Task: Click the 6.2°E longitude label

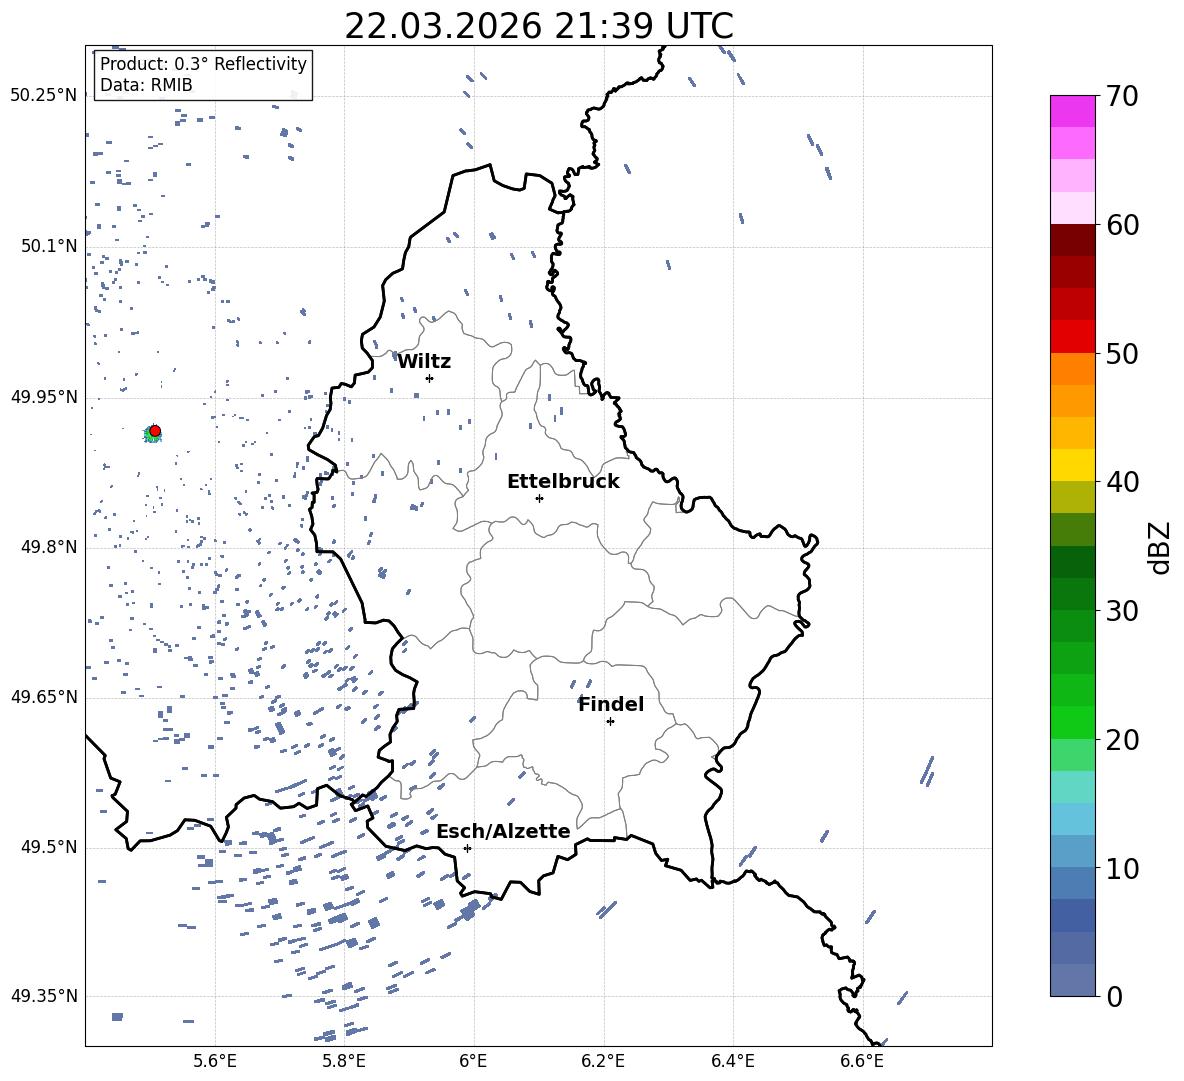Action: point(603,1061)
